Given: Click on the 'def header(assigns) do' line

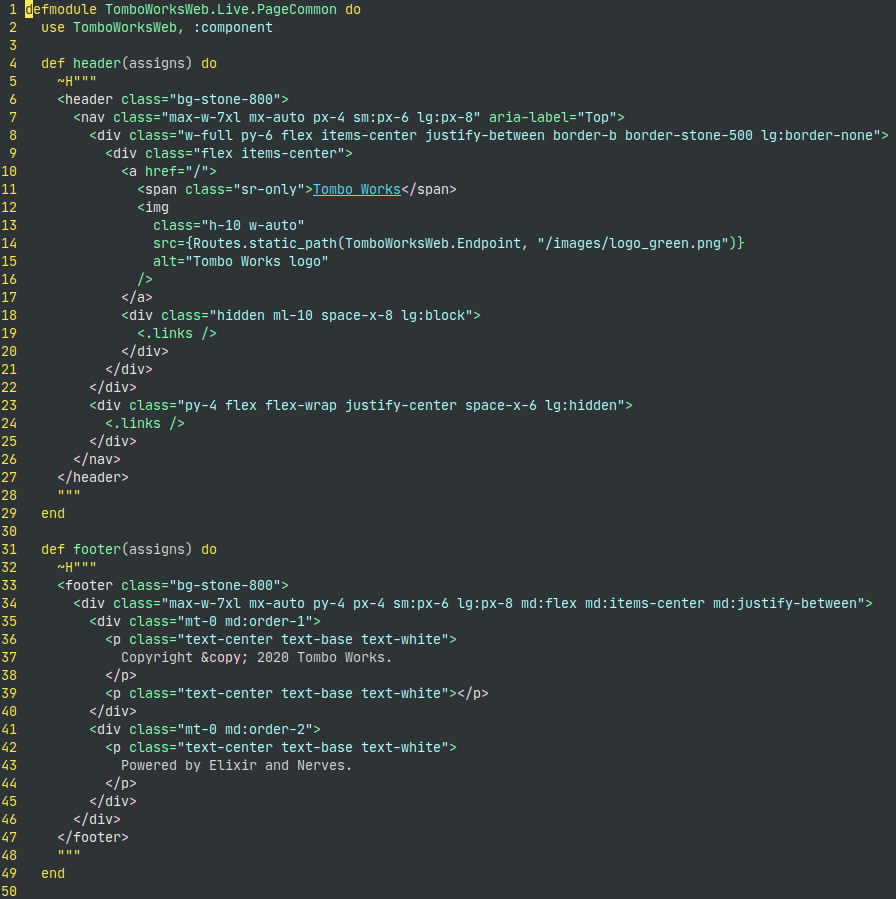Looking at the screenshot, I should tap(129, 63).
